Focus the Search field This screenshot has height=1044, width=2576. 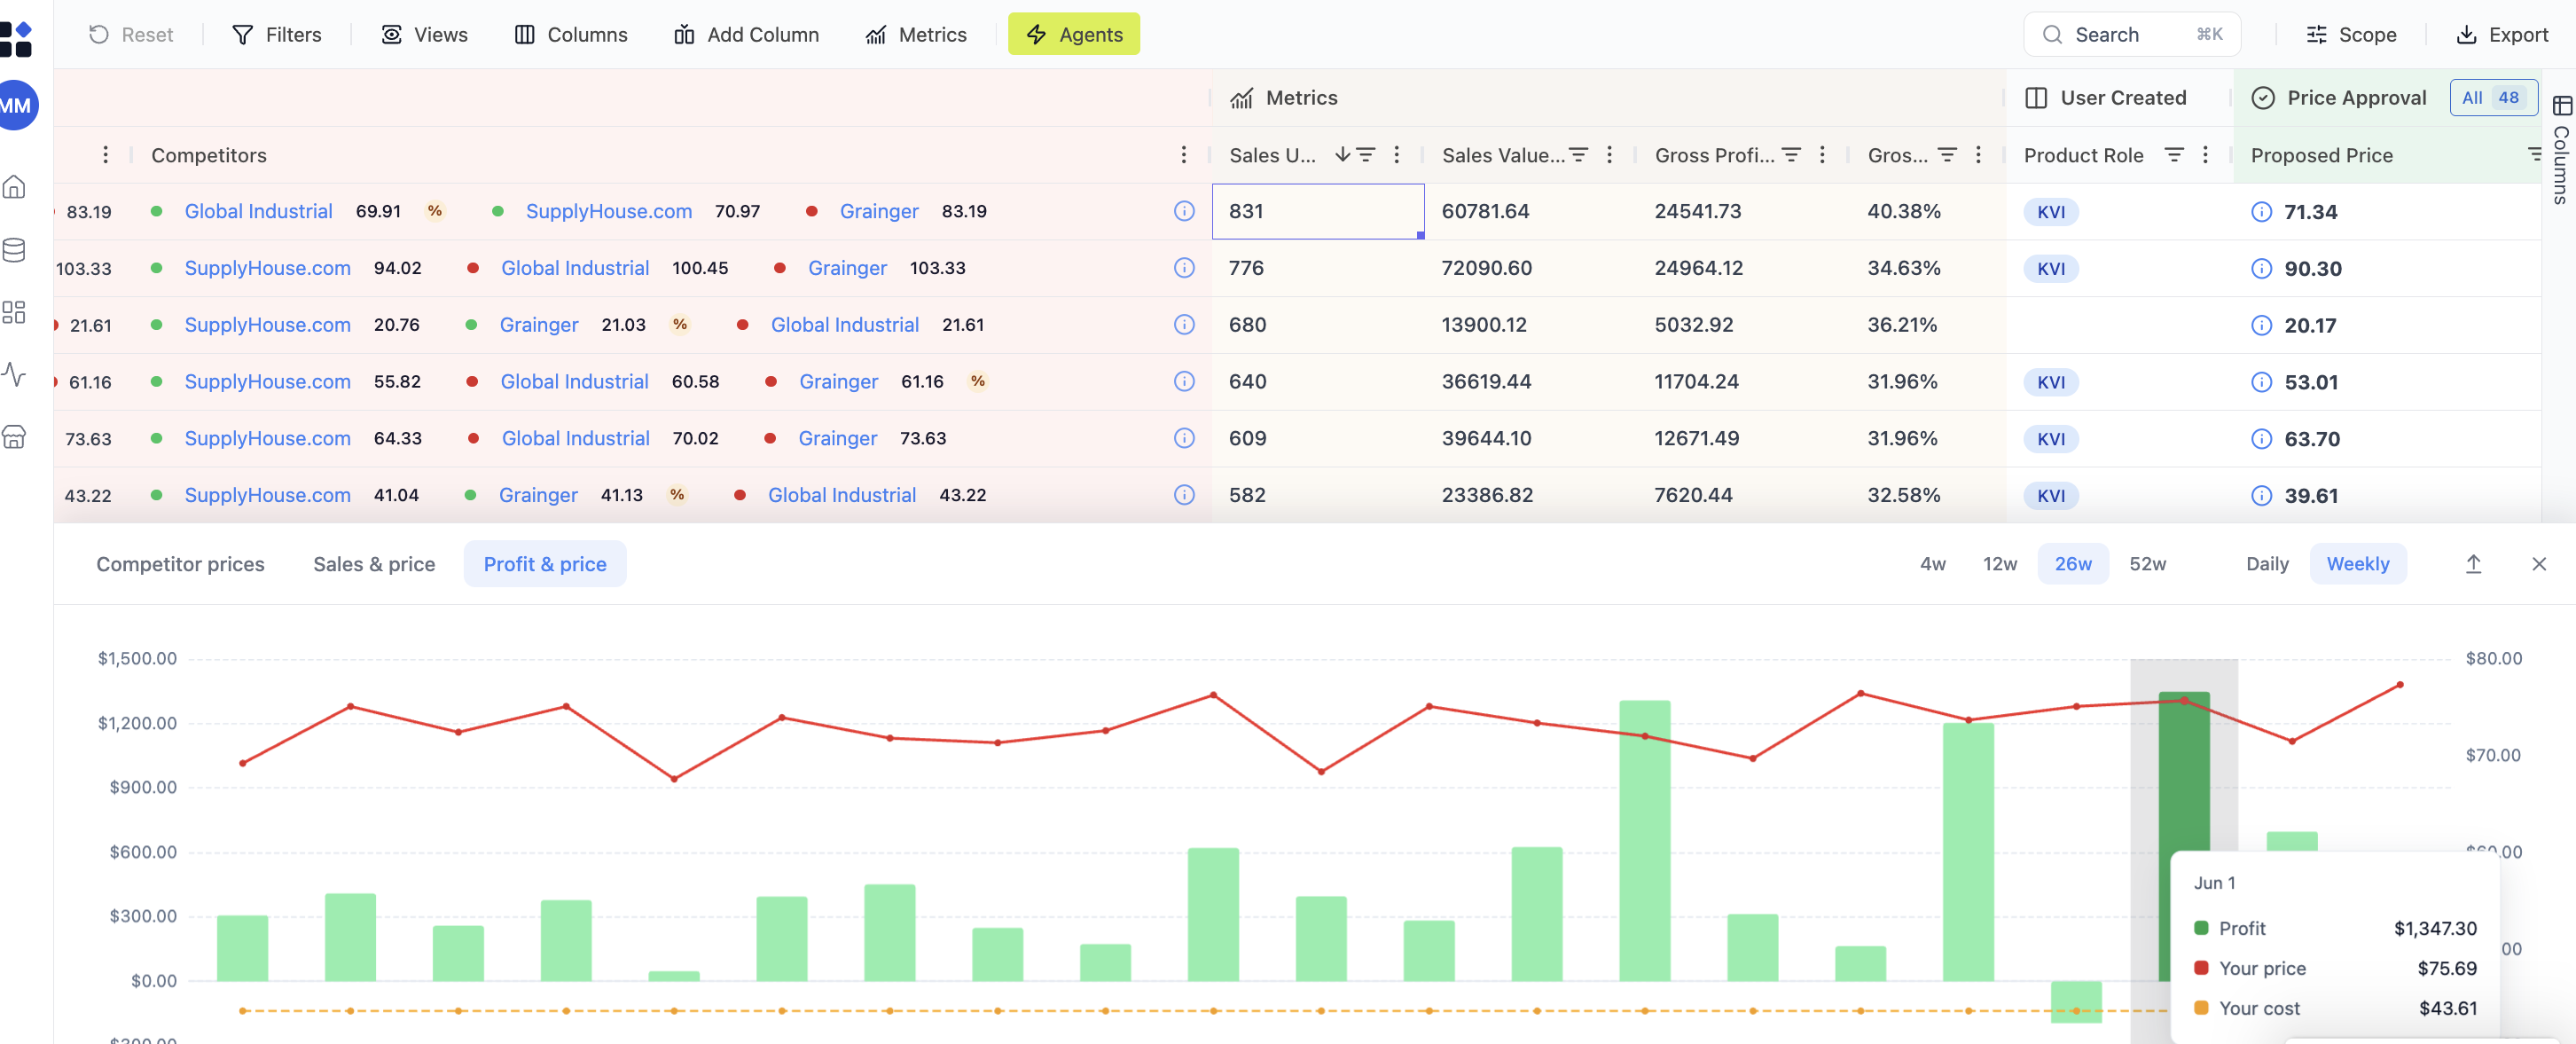click(x=2132, y=35)
